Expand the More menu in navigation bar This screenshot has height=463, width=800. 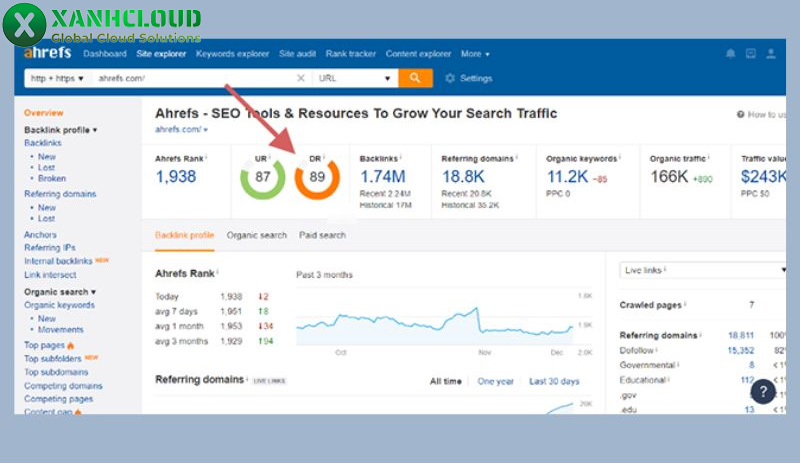point(475,54)
